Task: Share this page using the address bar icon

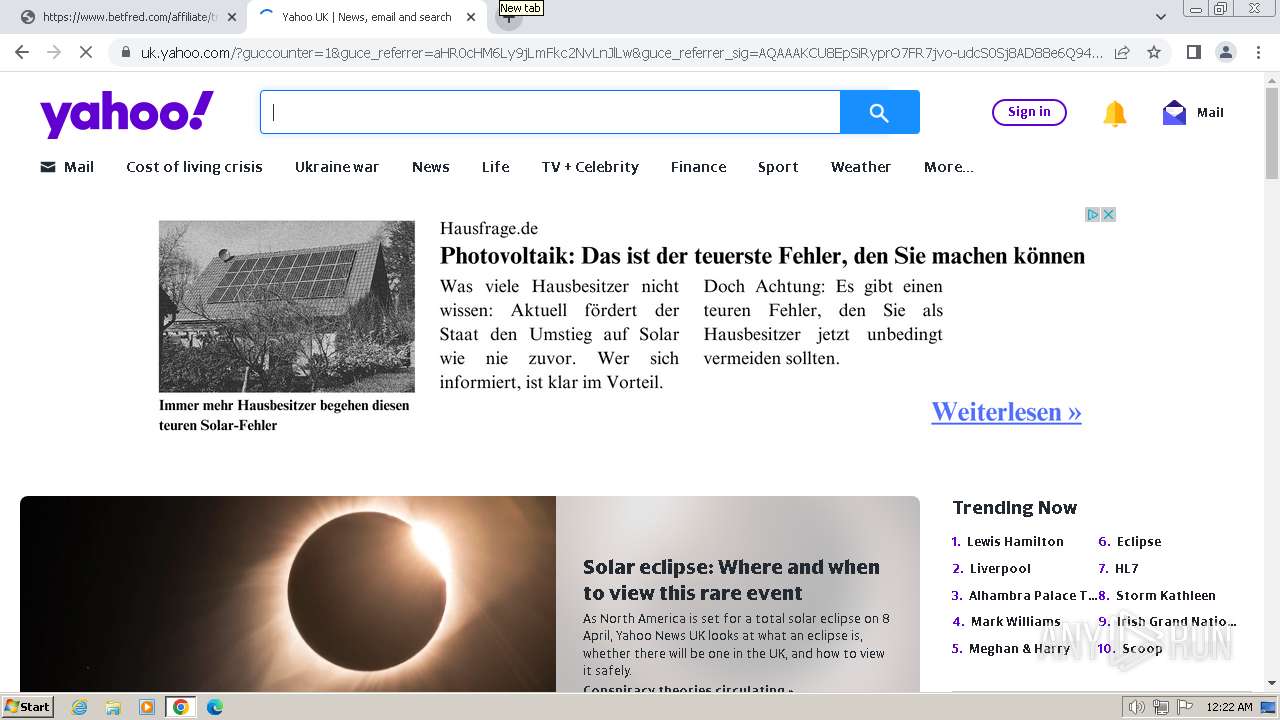Action: pos(1122,53)
